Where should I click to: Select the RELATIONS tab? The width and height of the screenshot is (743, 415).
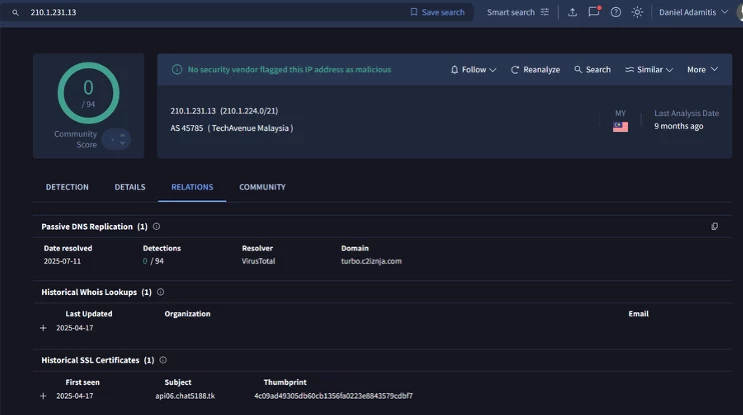point(192,187)
